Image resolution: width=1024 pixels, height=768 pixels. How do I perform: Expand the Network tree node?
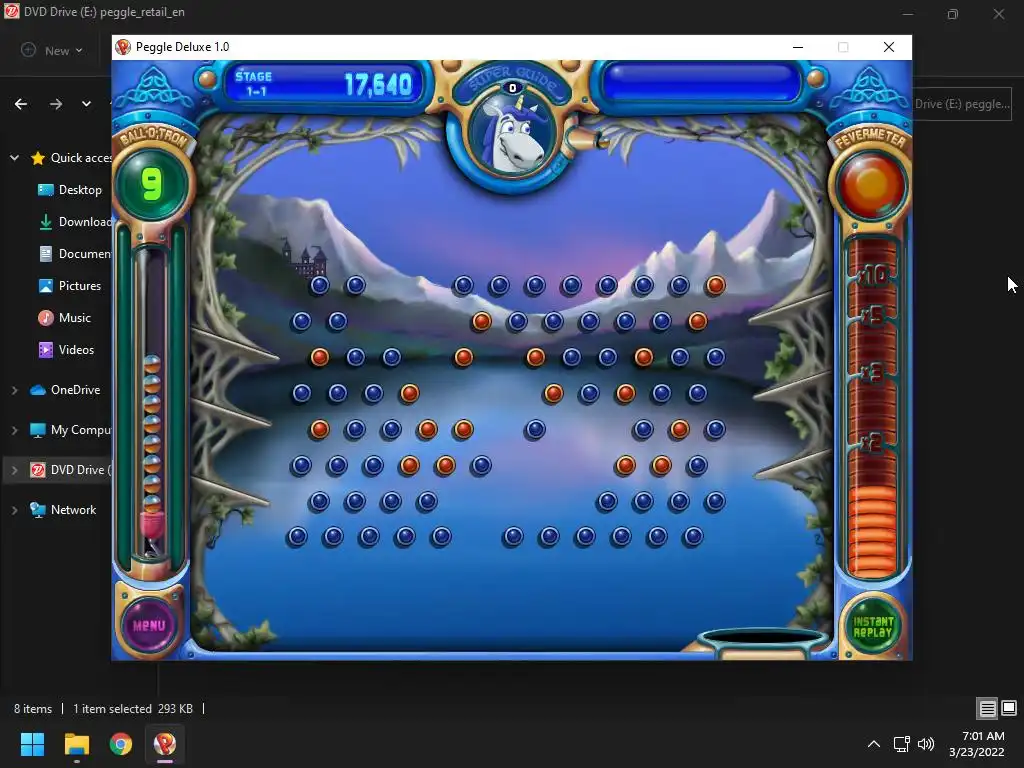(x=14, y=510)
